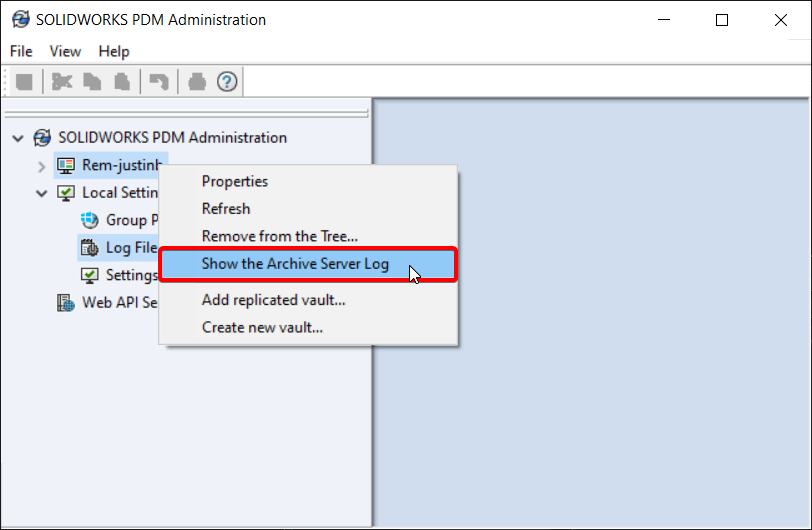The width and height of the screenshot is (812, 530).
Task: Collapse the Local Settings node
Action: coord(41,194)
